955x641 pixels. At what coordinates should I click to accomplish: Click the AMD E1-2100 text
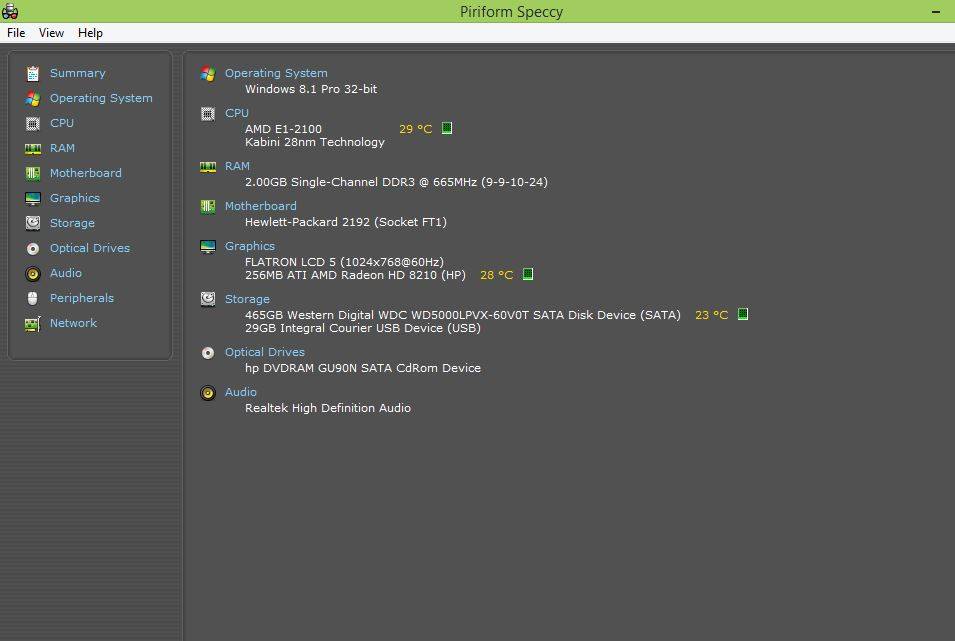[x=283, y=129]
